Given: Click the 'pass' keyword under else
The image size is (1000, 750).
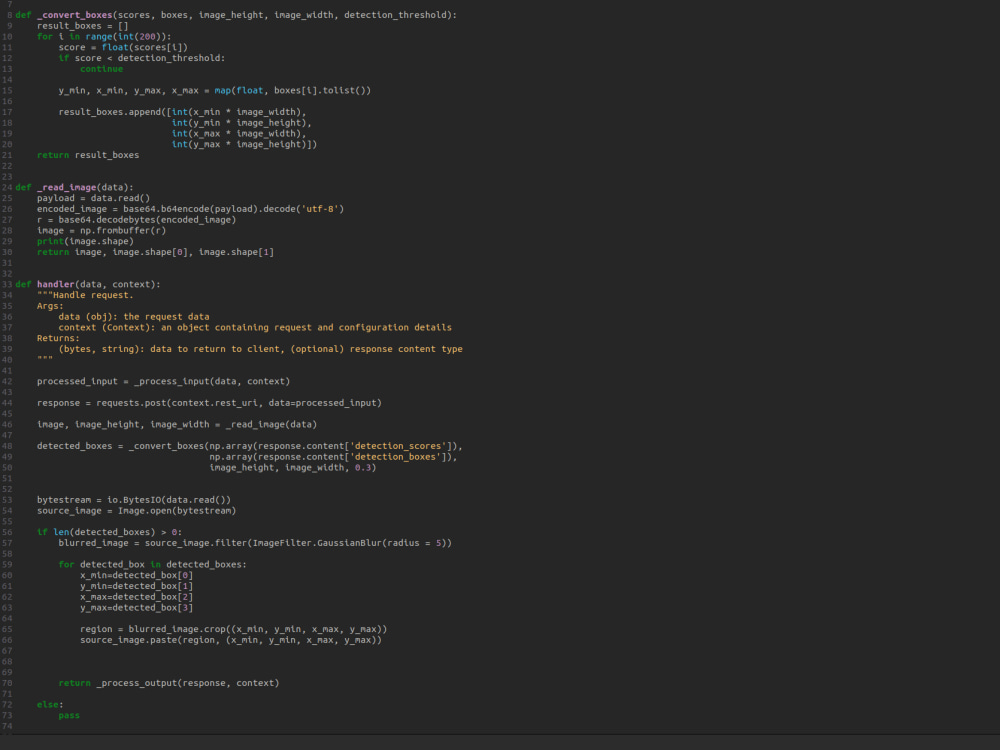Looking at the screenshot, I should [x=69, y=716].
